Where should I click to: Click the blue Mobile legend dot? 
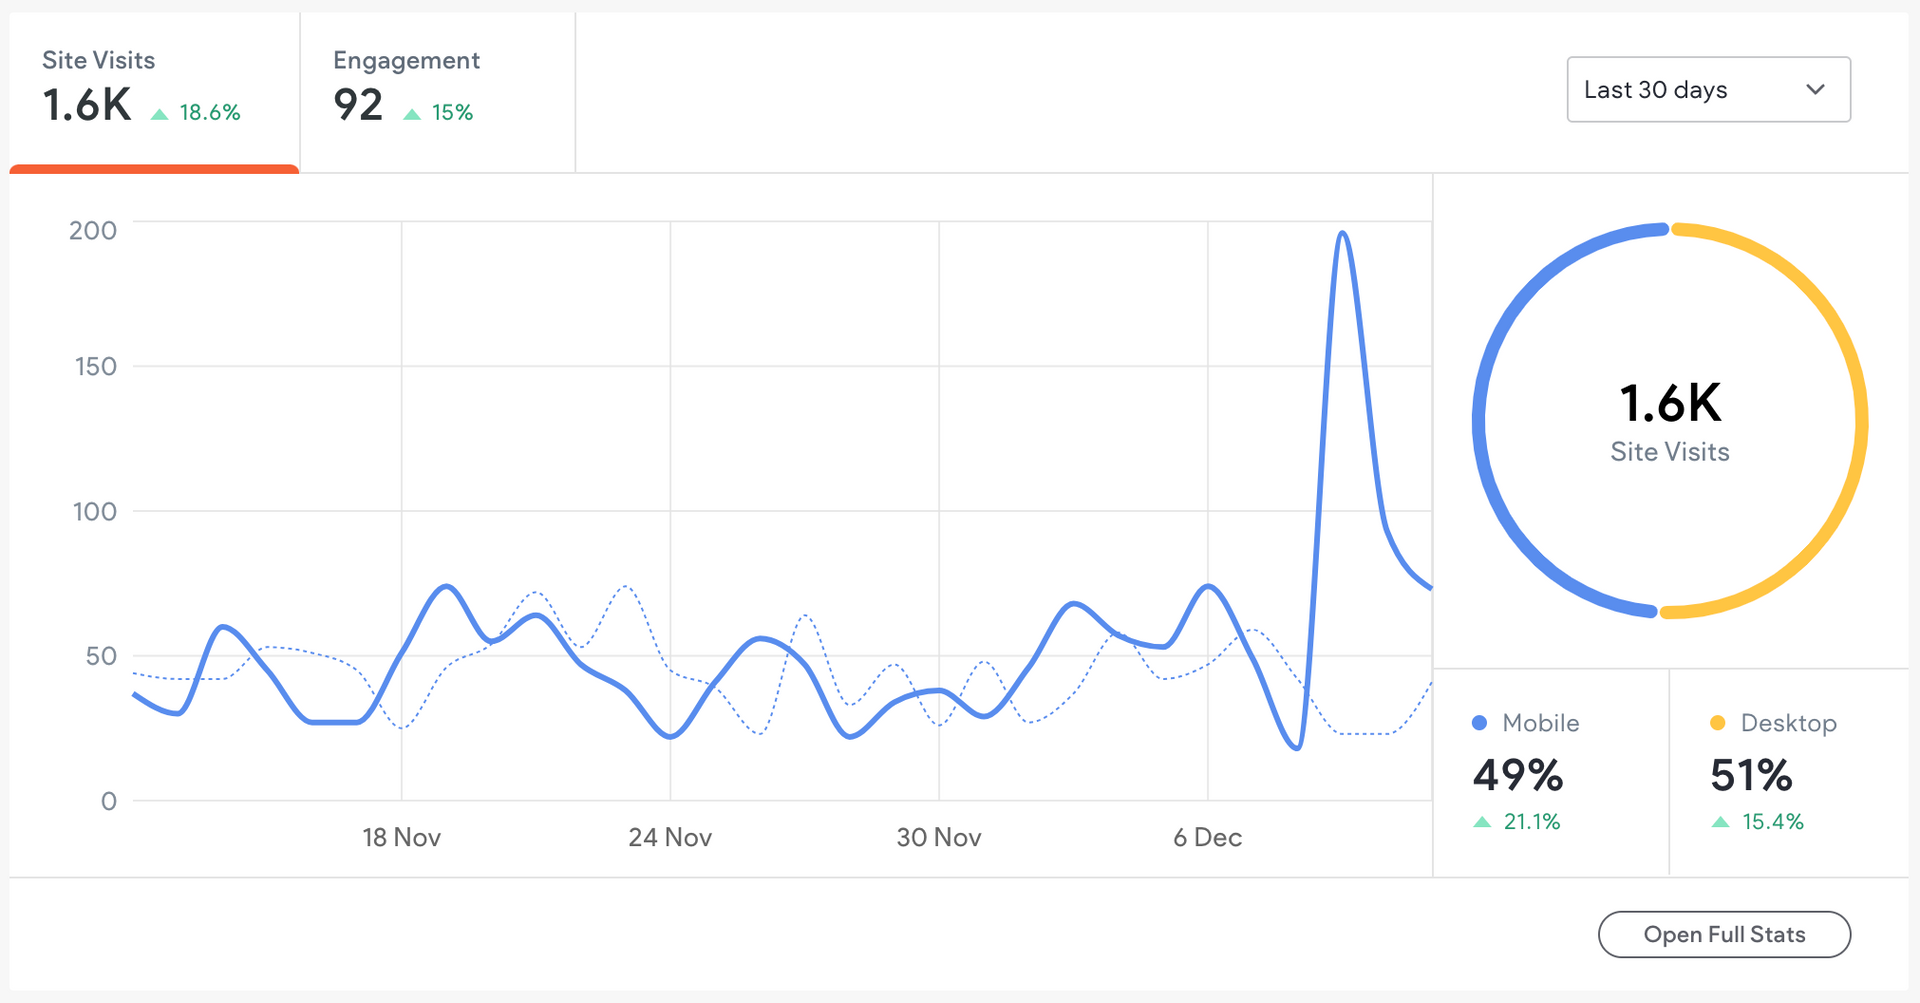click(x=1480, y=723)
